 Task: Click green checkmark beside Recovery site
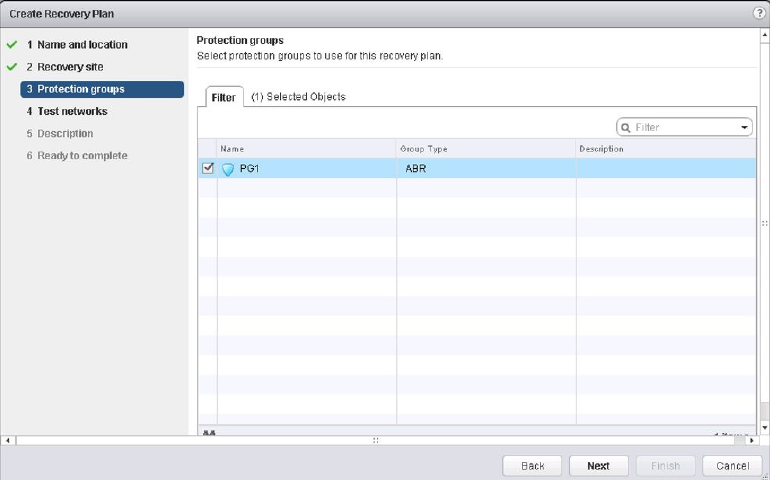(x=12, y=67)
